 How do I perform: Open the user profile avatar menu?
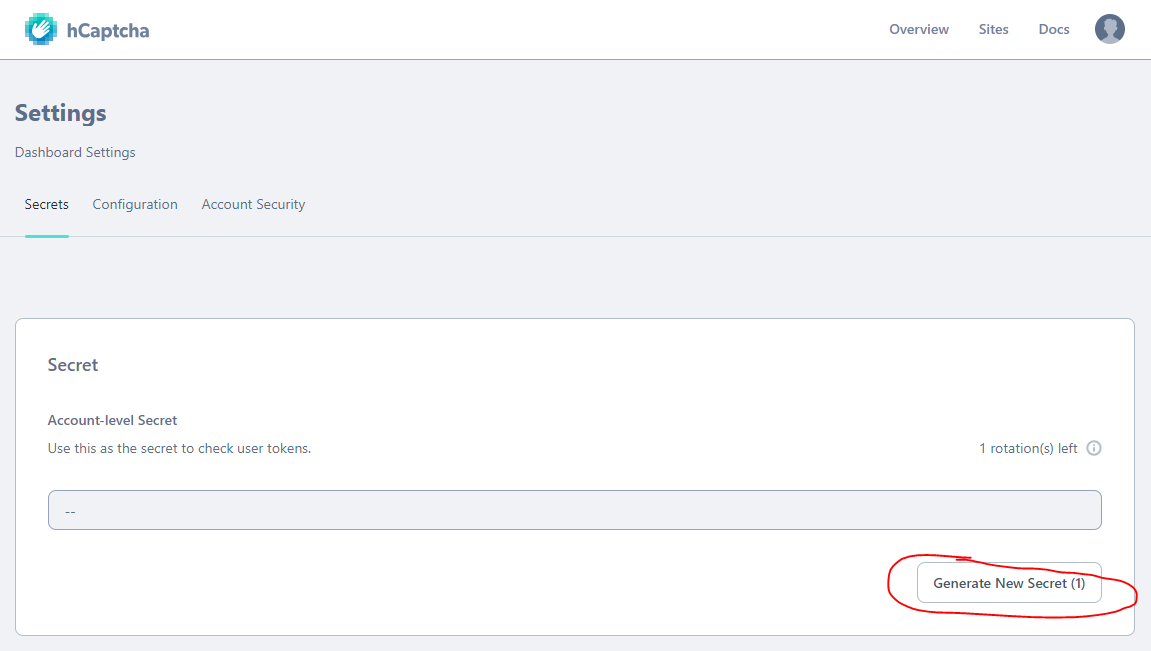(1109, 29)
